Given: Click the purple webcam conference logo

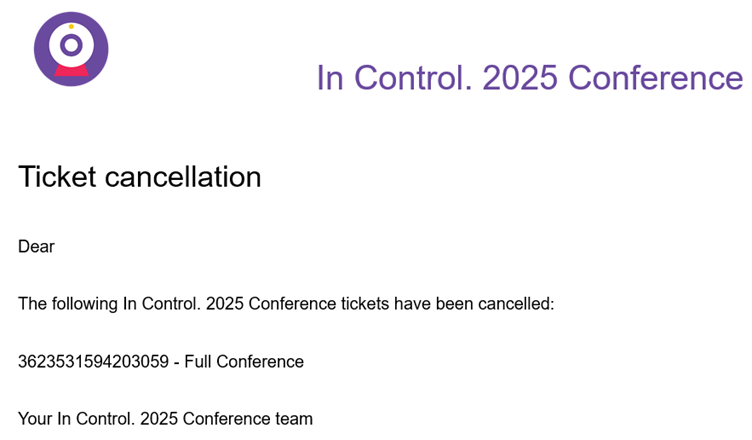Looking at the screenshot, I should (x=70, y=50).
